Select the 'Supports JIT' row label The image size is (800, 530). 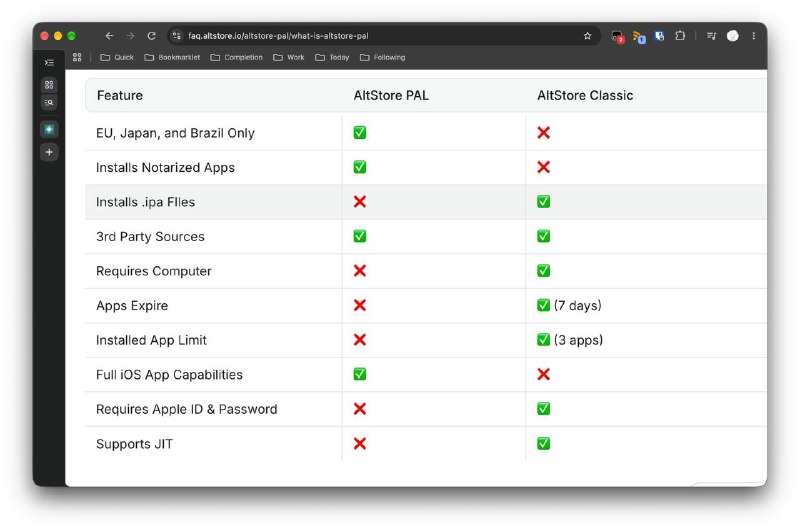(x=134, y=444)
